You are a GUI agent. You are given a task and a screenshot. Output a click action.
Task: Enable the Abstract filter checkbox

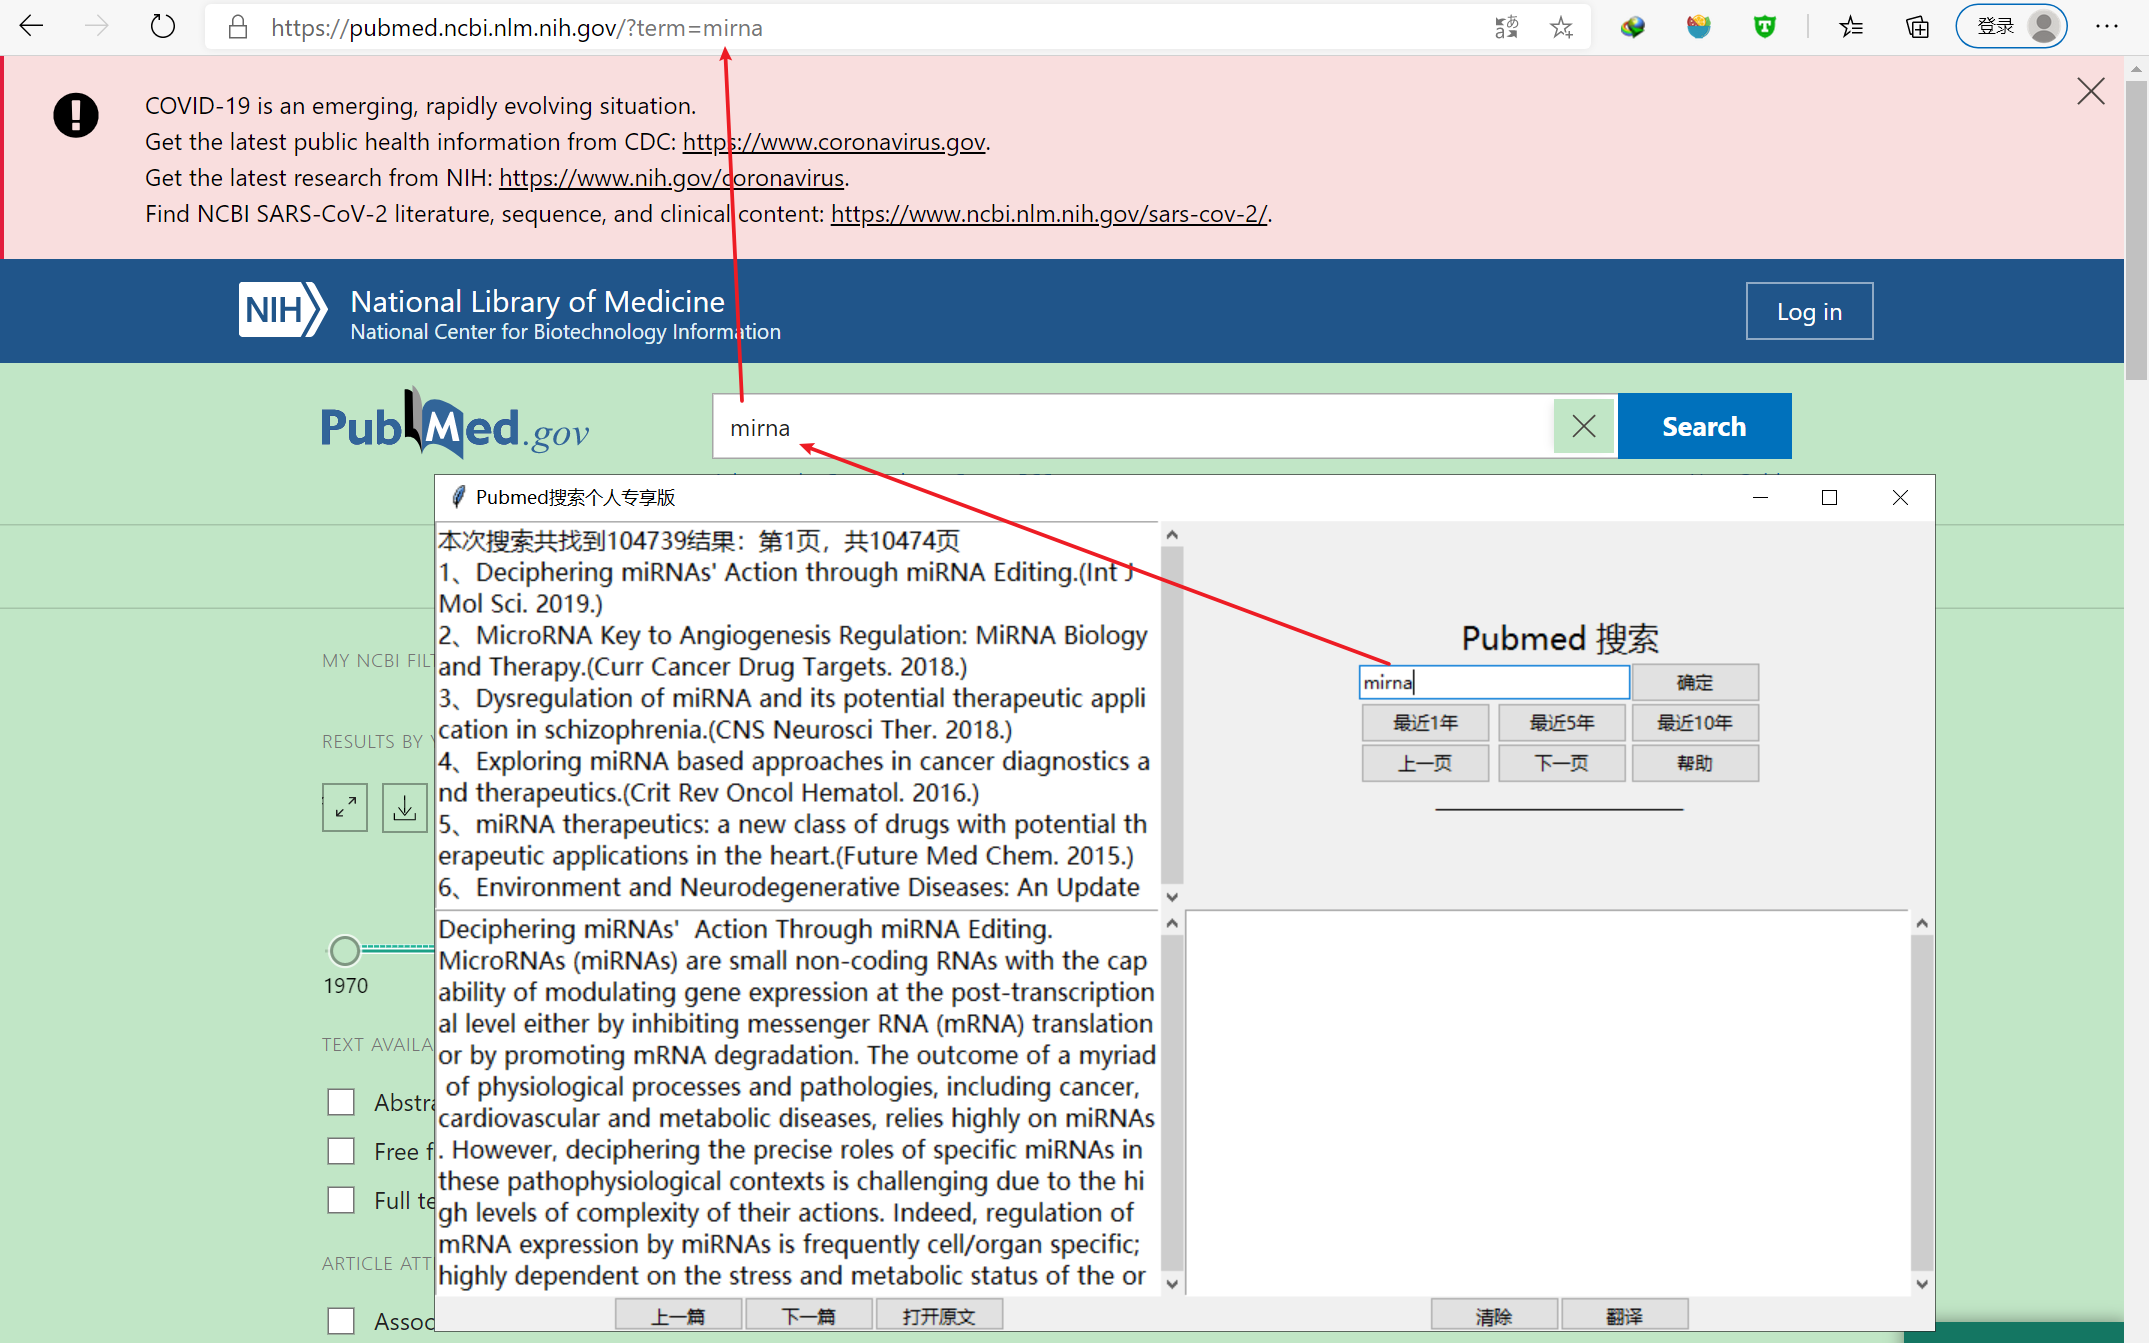[341, 1101]
